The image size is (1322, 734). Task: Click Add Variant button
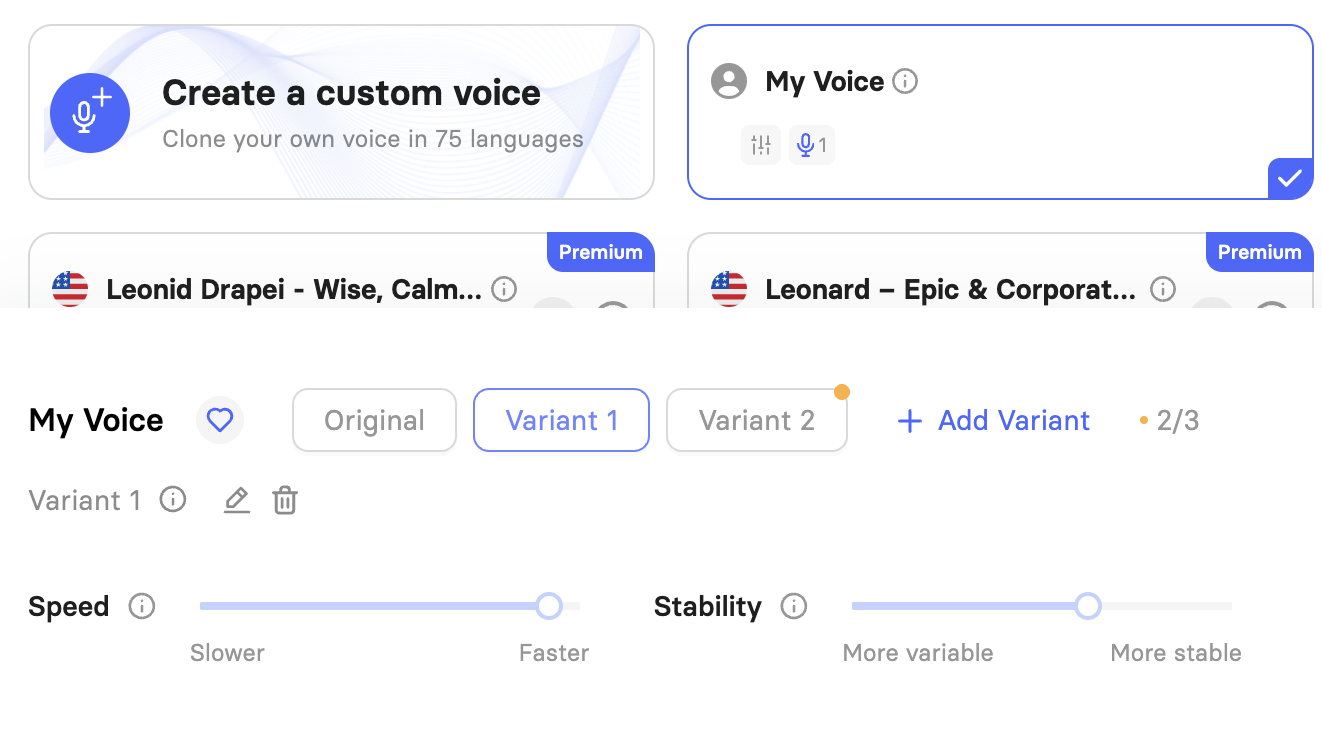coord(993,421)
